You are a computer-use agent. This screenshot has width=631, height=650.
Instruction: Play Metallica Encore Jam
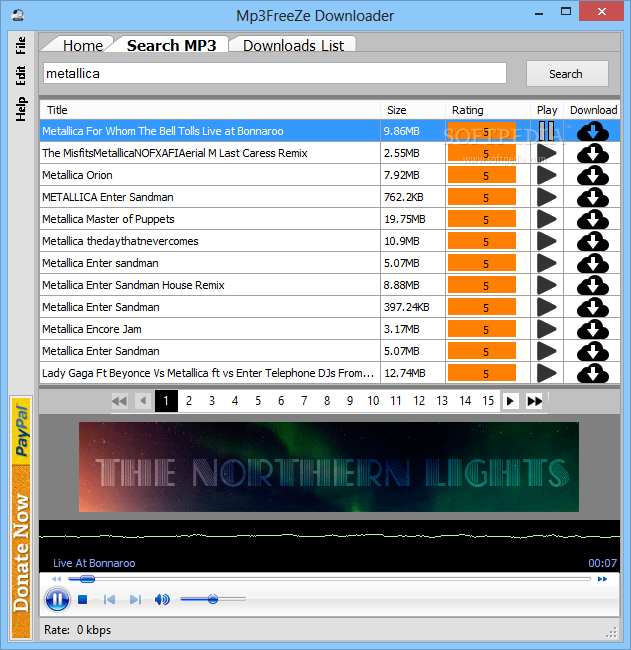pos(546,329)
